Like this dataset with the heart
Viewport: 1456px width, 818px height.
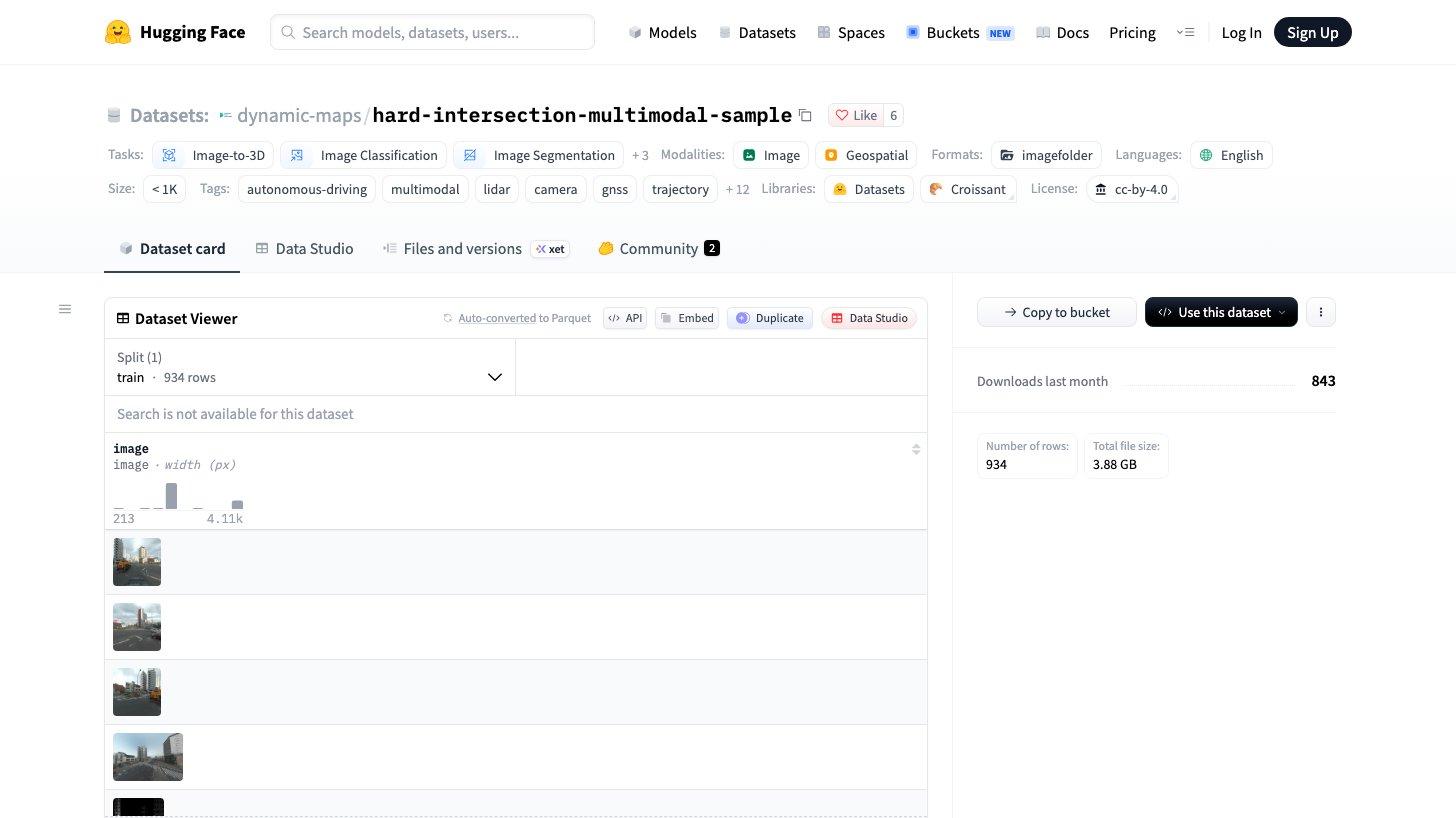point(856,115)
